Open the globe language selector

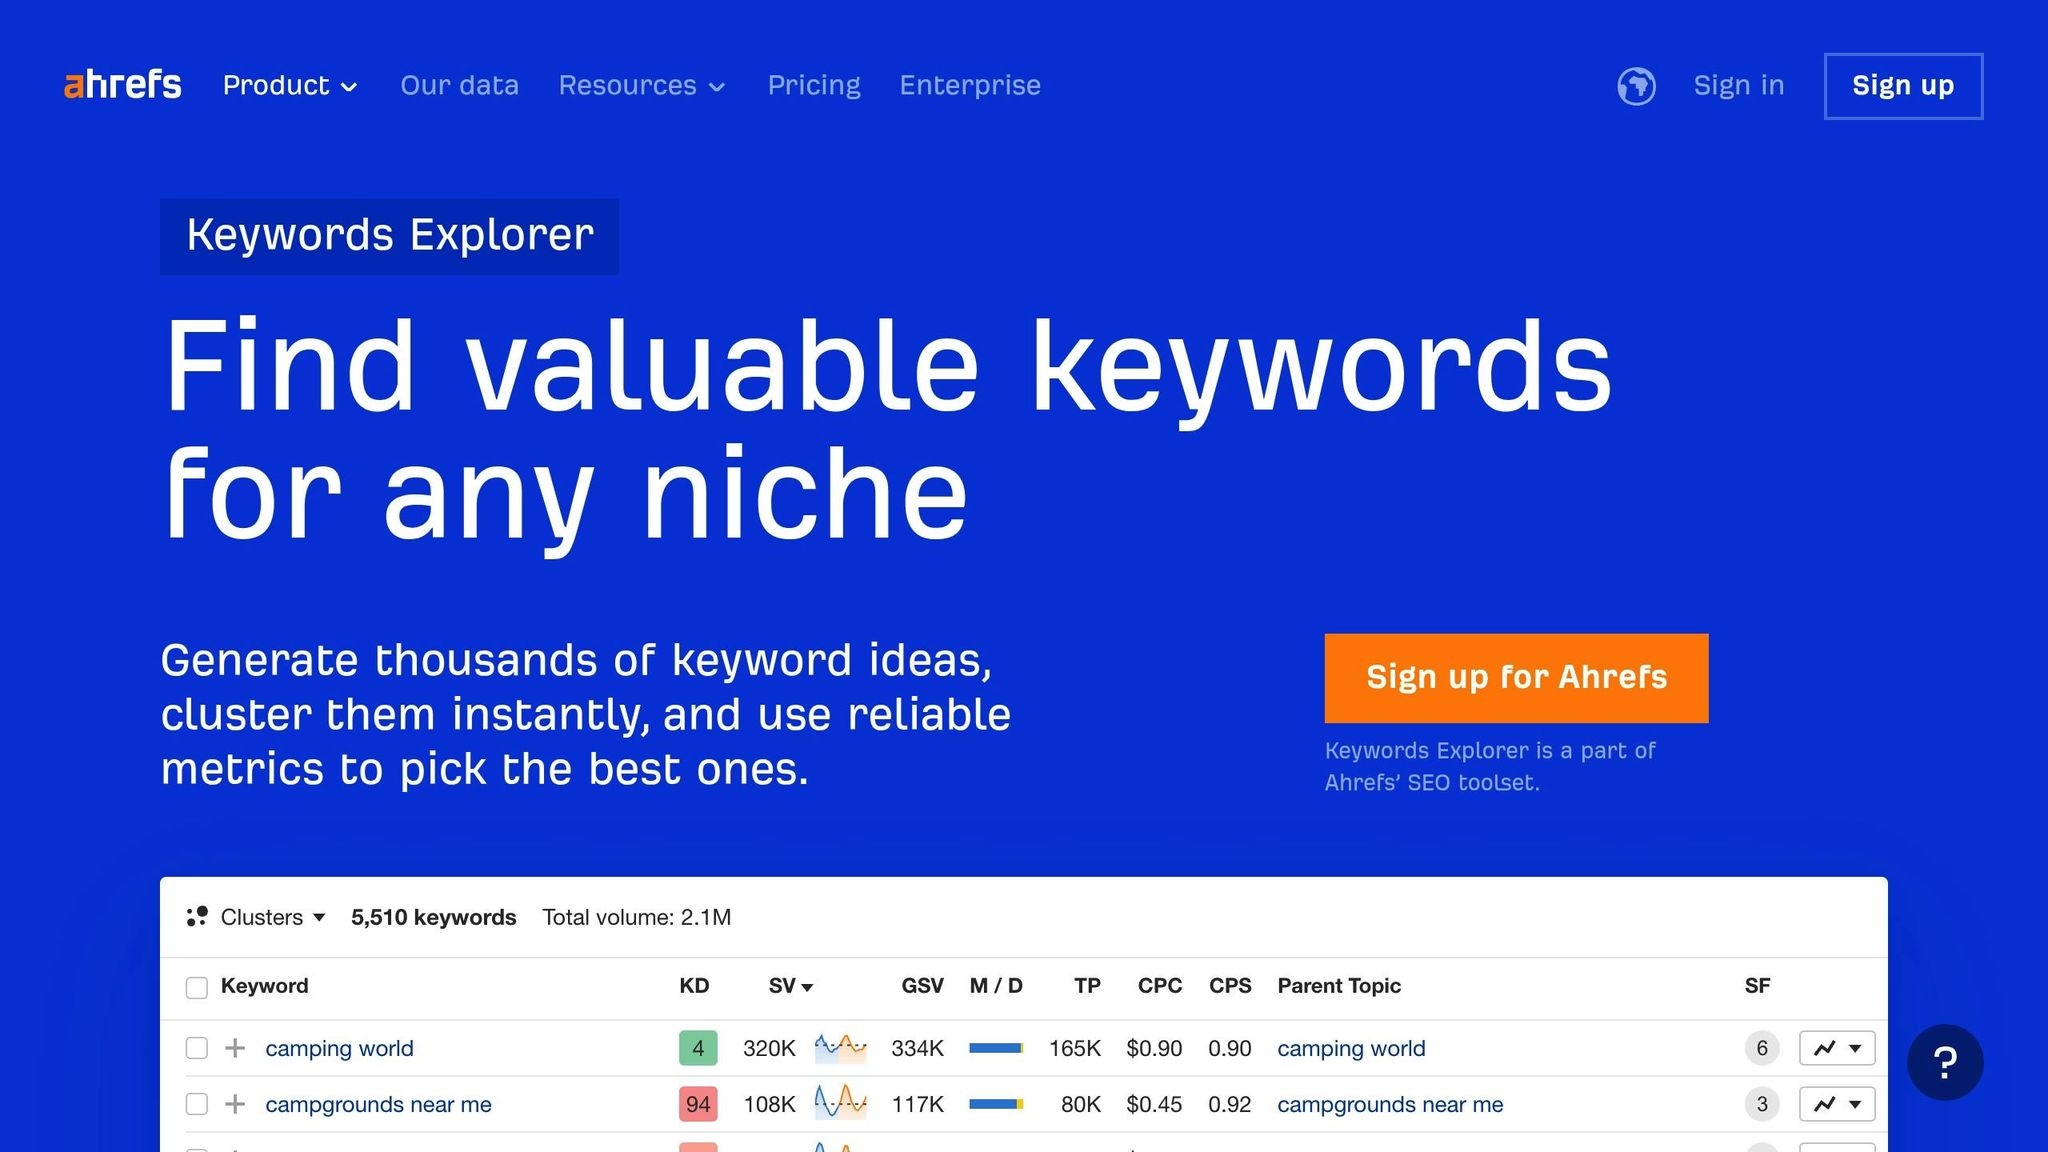(x=1636, y=86)
